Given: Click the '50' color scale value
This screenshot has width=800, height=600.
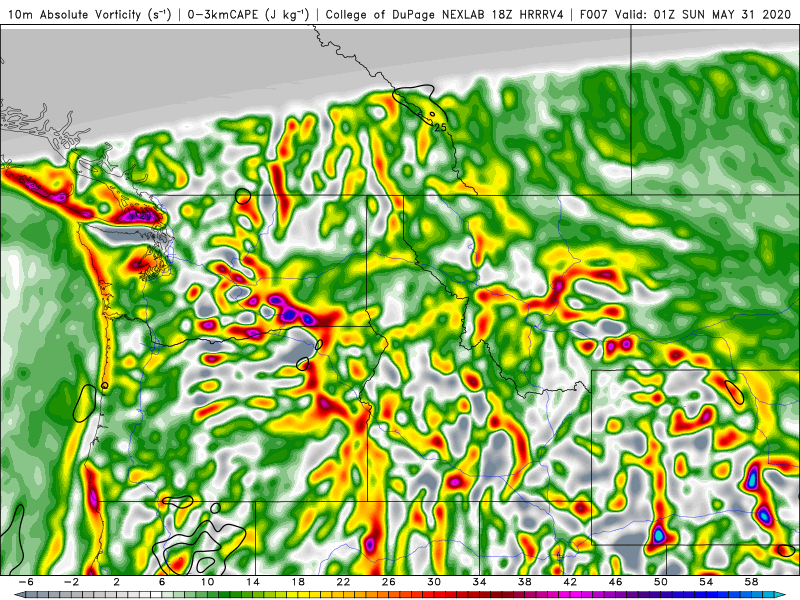Looking at the screenshot, I should pos(661,582).
